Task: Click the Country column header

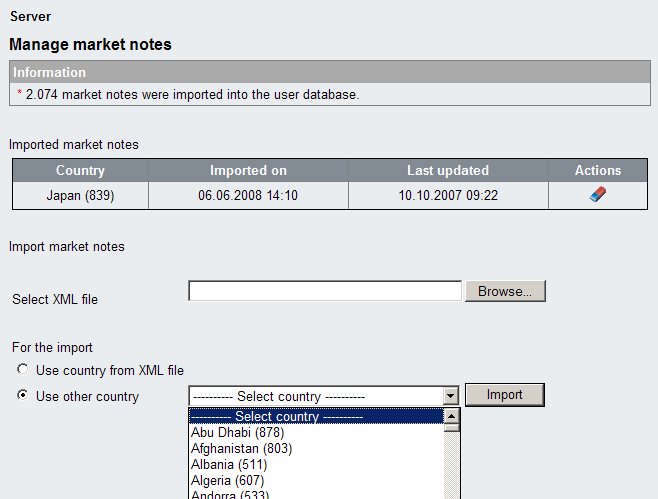Action: coord(80,171)
